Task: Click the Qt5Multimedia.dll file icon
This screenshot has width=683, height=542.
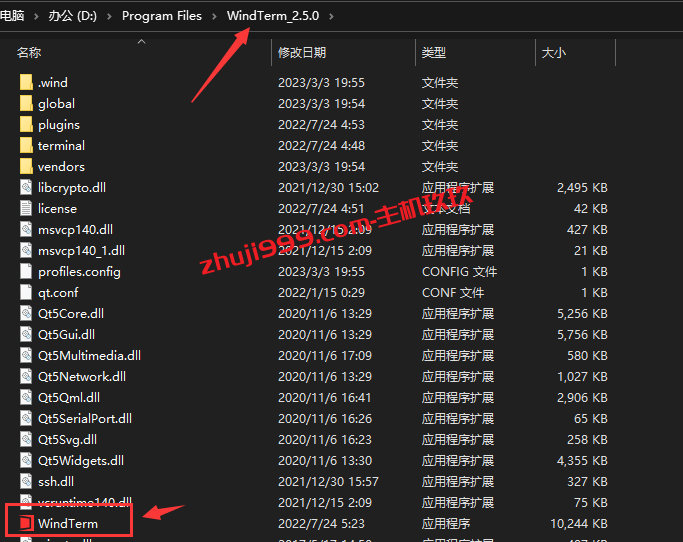Action: [26, 356]
